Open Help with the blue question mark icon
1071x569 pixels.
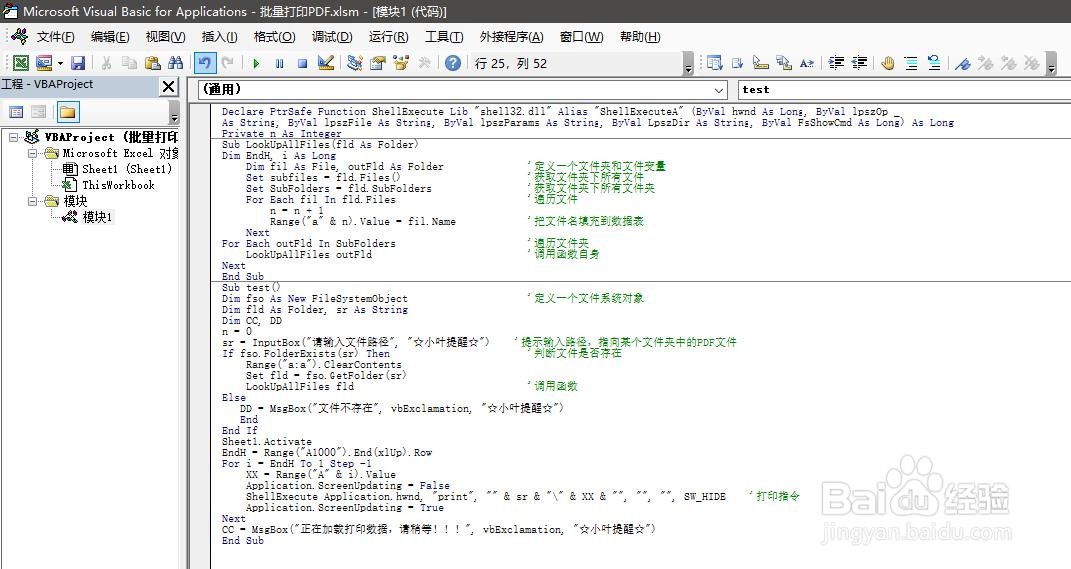coord(453,63)
